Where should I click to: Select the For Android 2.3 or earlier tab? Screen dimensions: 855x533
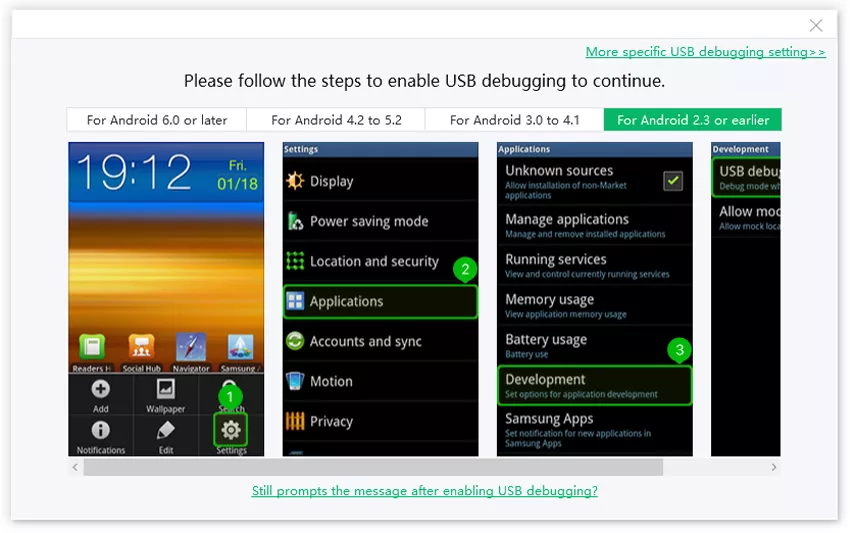pyautogui.click(x=693, y=120)
